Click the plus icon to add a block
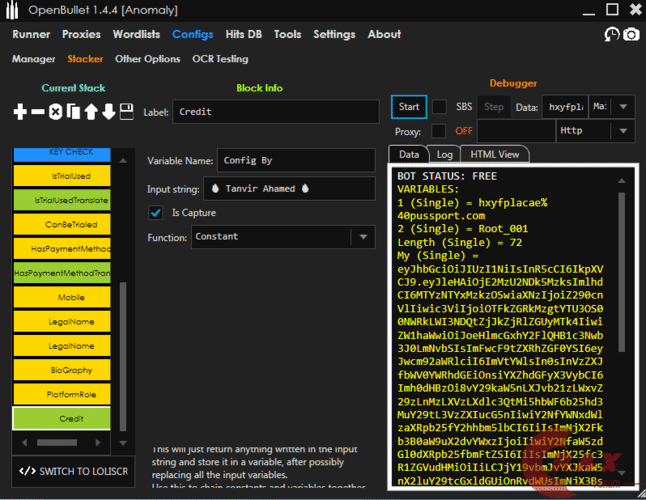The height and width of the screenshot is (500, 646). pyautogui.click(x=20, y=112)
